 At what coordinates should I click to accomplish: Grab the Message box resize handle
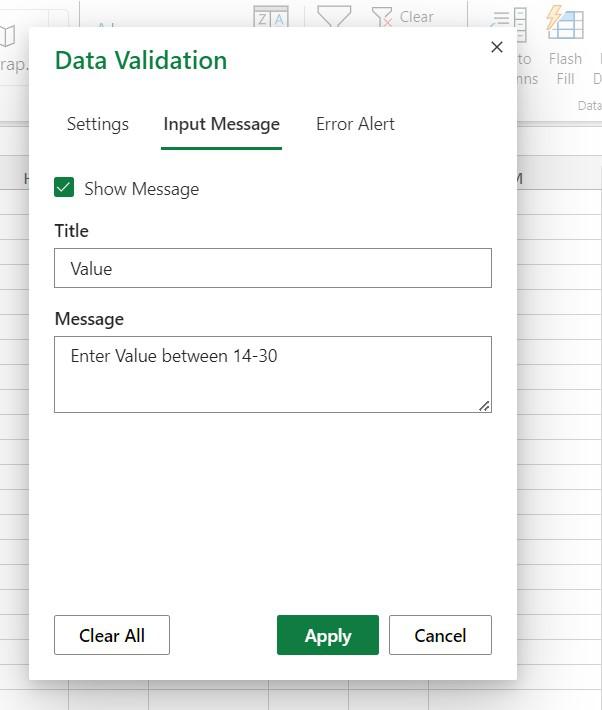484,406
